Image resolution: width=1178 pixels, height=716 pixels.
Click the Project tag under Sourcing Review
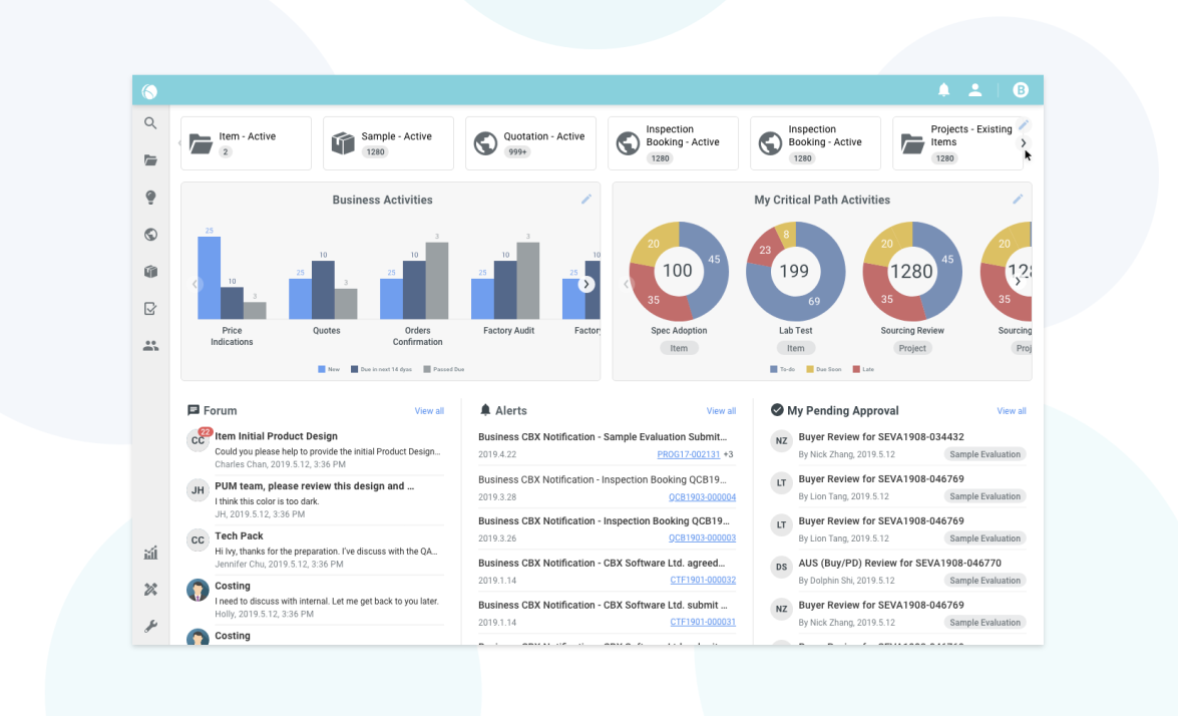tap(912, 348)
